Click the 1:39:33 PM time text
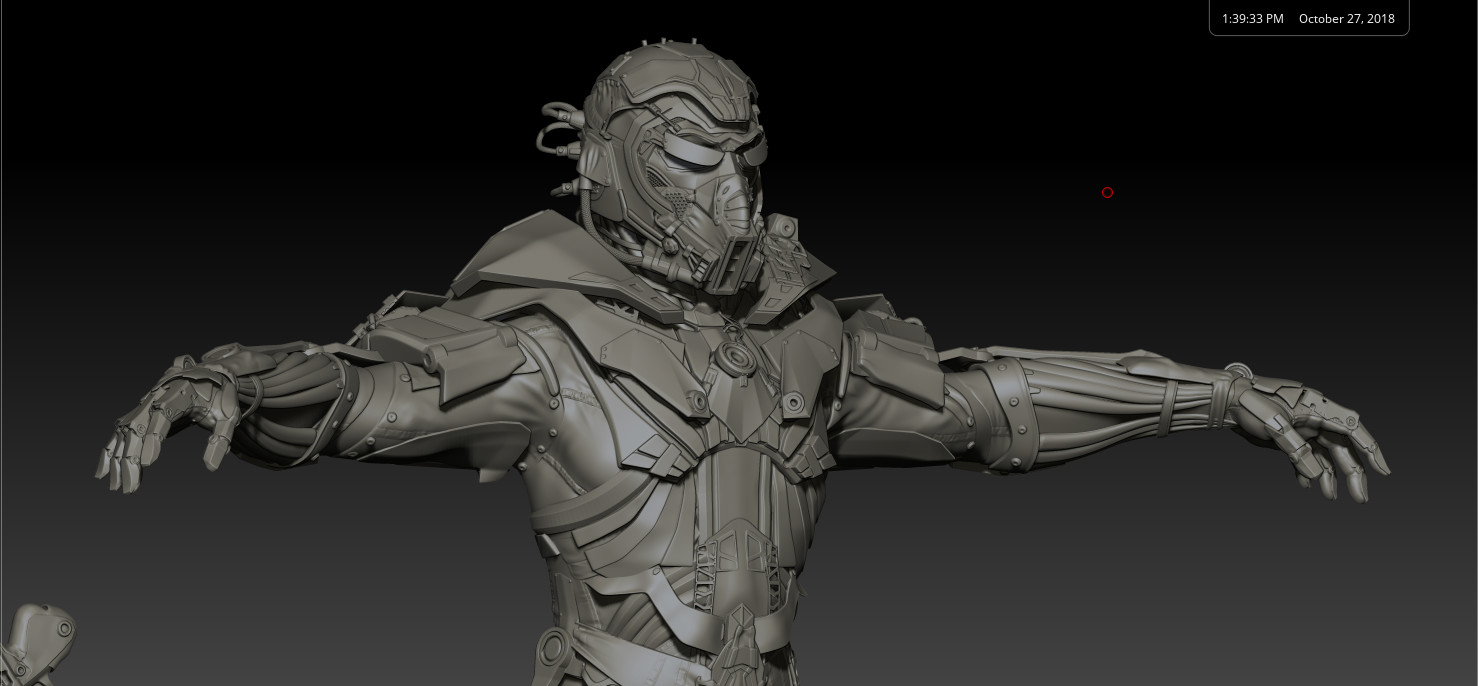This screenshot has height=686, width=1478. [1253, 19]
